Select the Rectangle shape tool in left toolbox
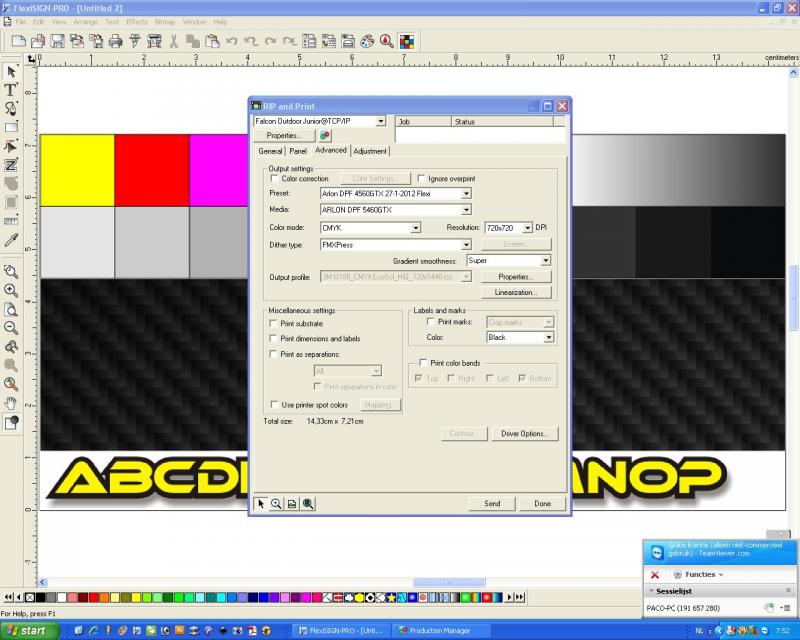Image resolution: width=800 pixels, height=640 pixels. (11, 127)
